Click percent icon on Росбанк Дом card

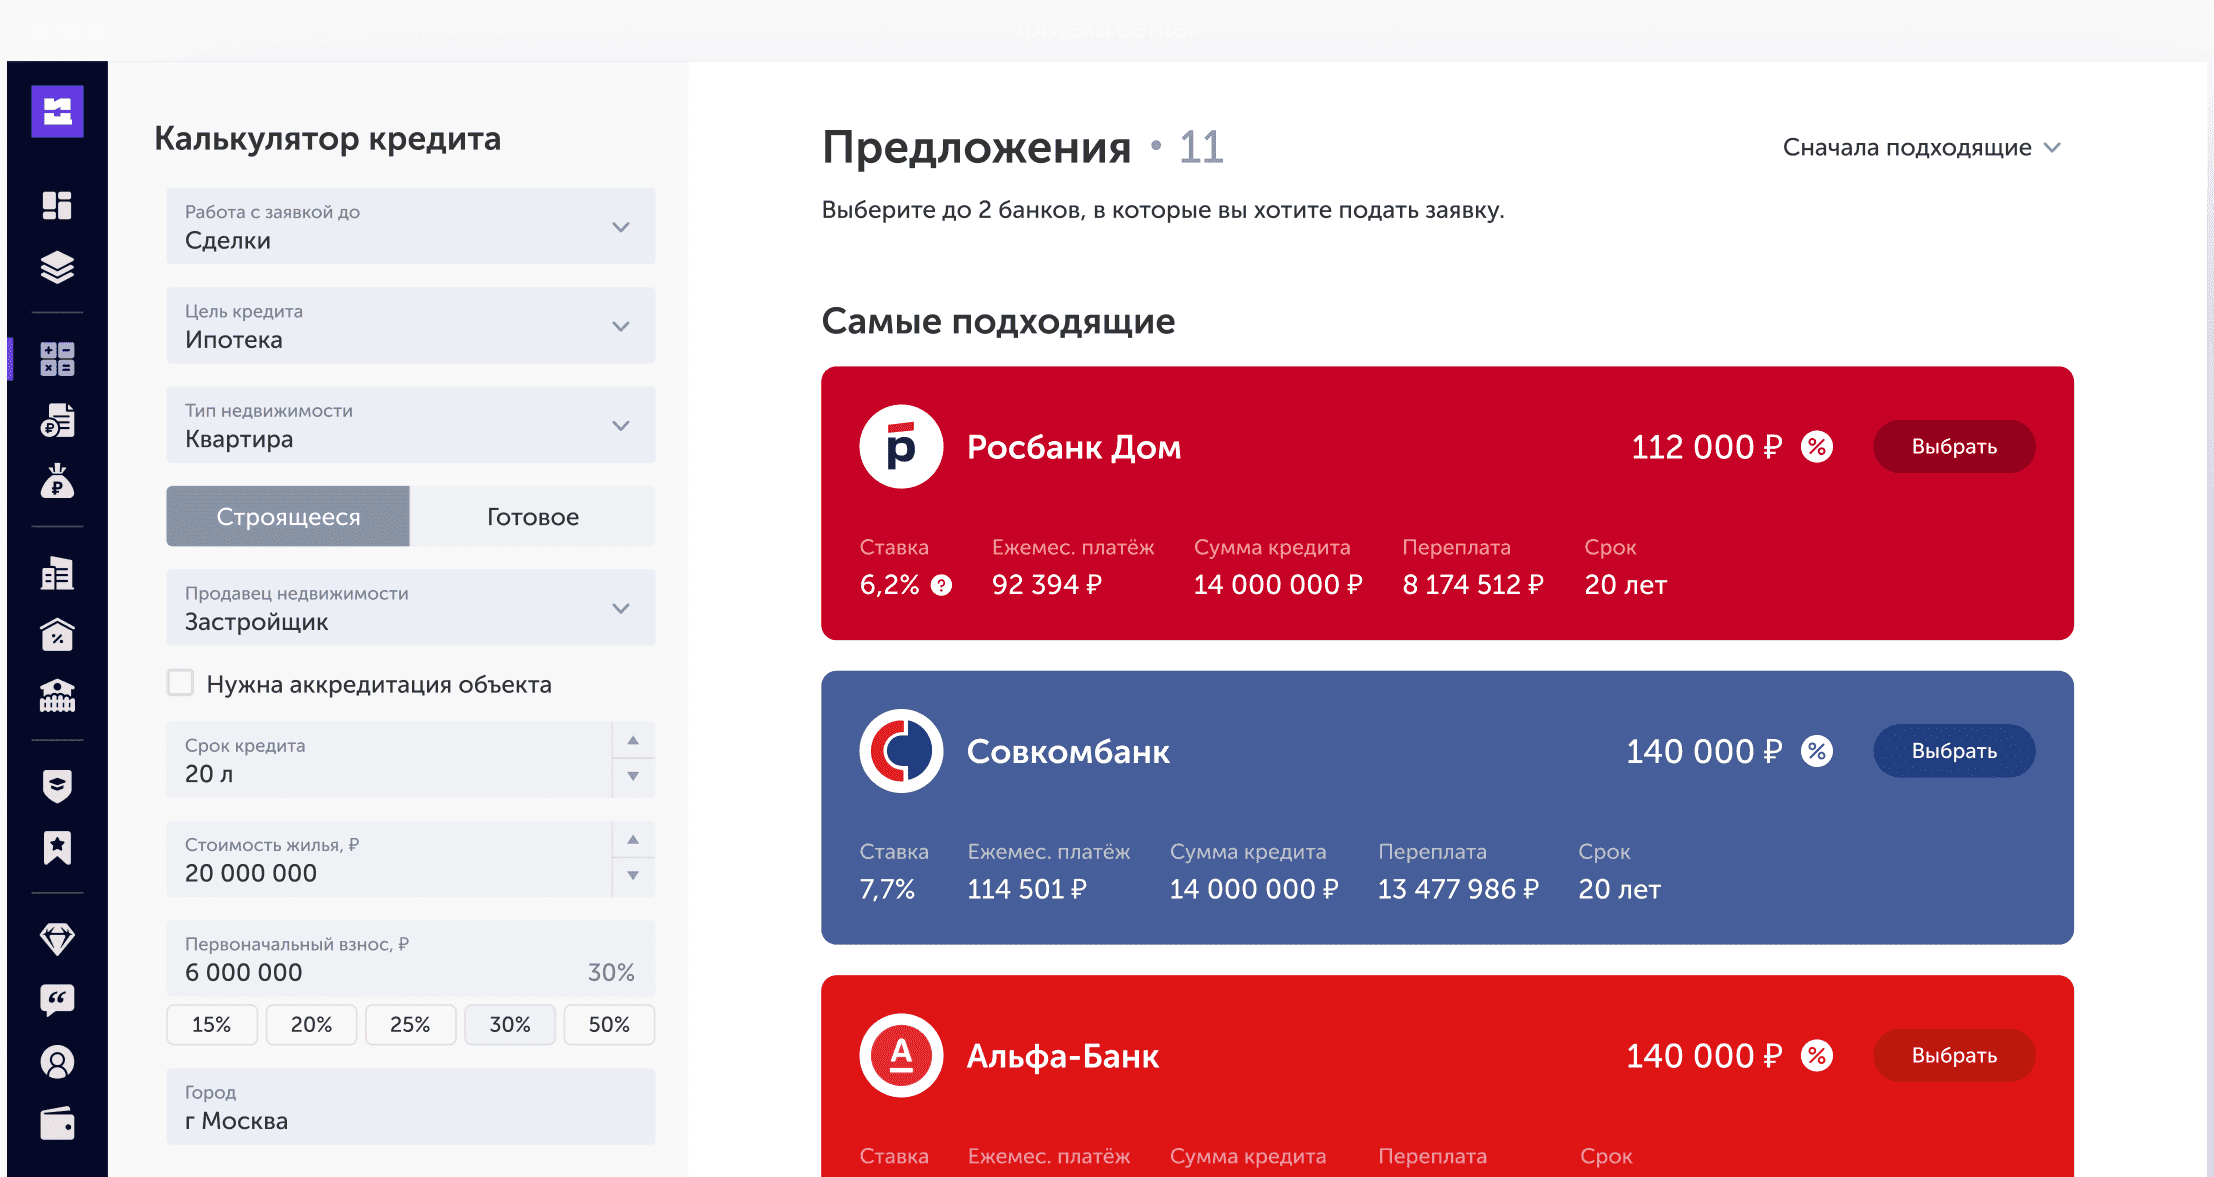(x=1817, y=447)
